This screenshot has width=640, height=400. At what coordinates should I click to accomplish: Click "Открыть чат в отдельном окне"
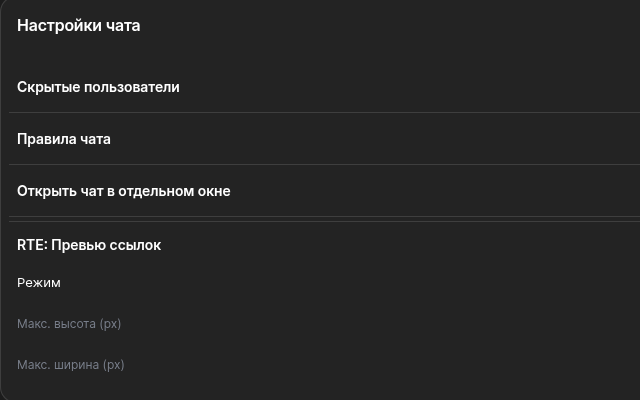(x=124, y=191)
